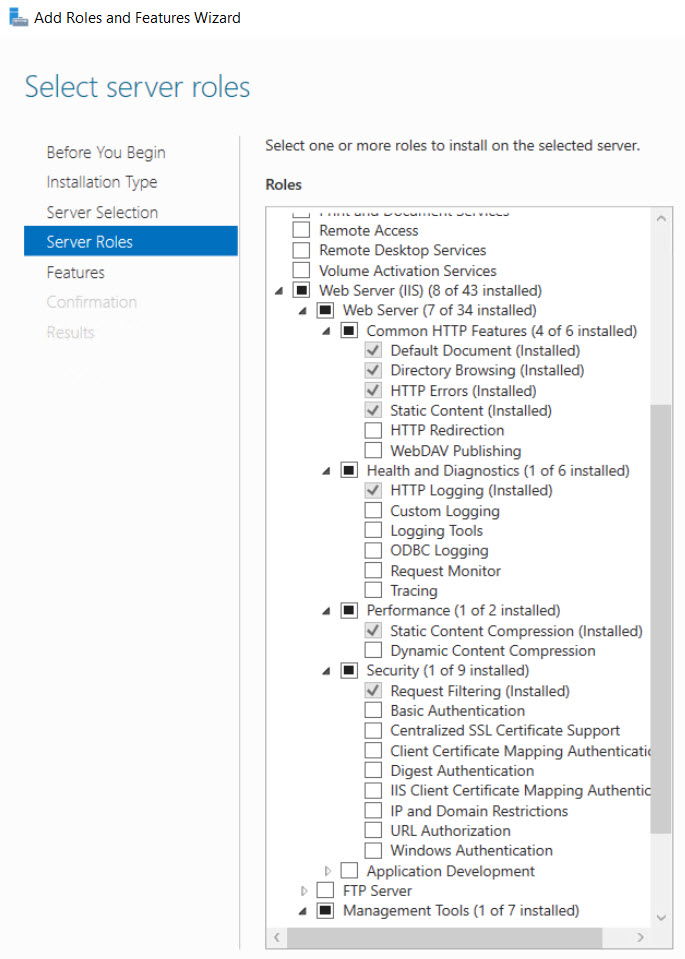Go to the Before You Begin step

click(106, 152)
